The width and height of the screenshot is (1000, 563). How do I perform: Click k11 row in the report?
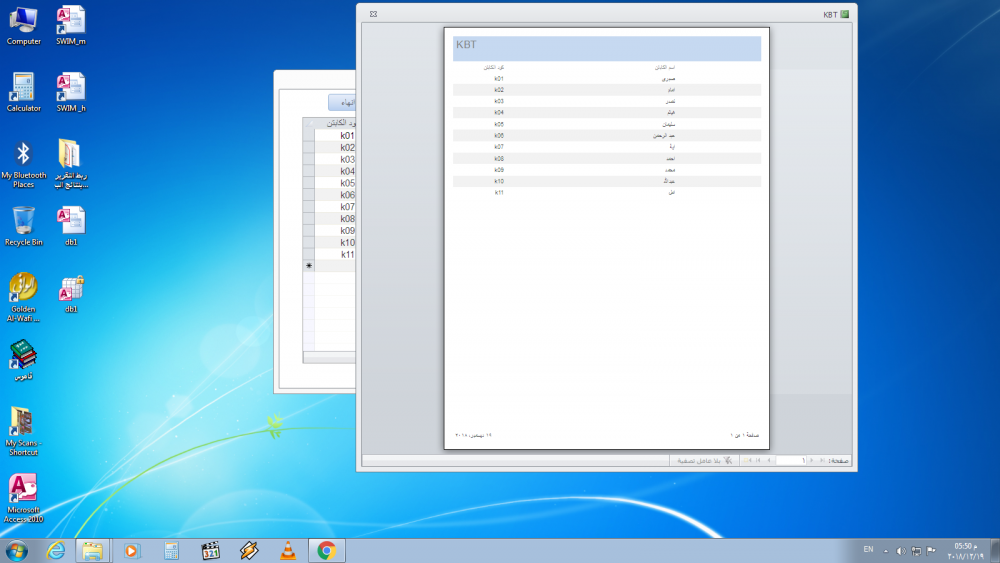pyautogui.click(x=607, y=192)
